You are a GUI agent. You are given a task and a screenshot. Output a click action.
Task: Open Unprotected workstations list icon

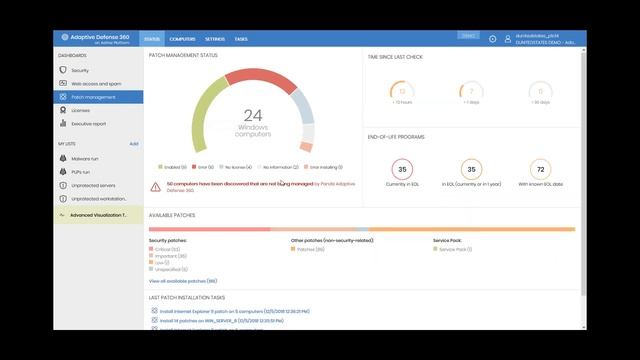point(63,199)
